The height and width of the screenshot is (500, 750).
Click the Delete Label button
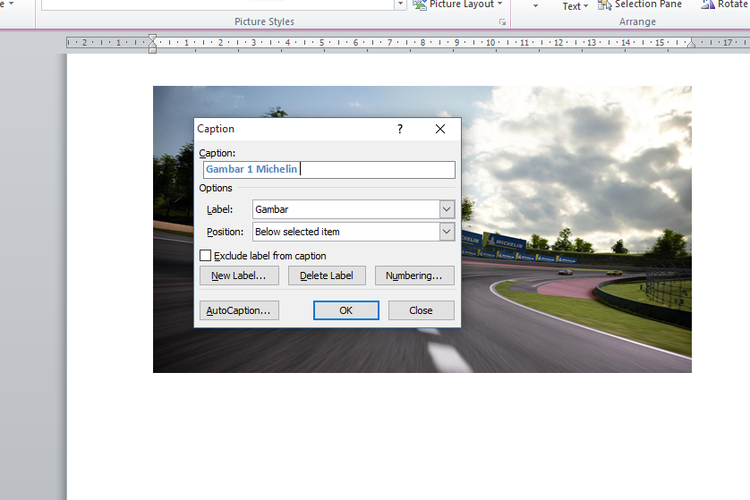(327, 276)
